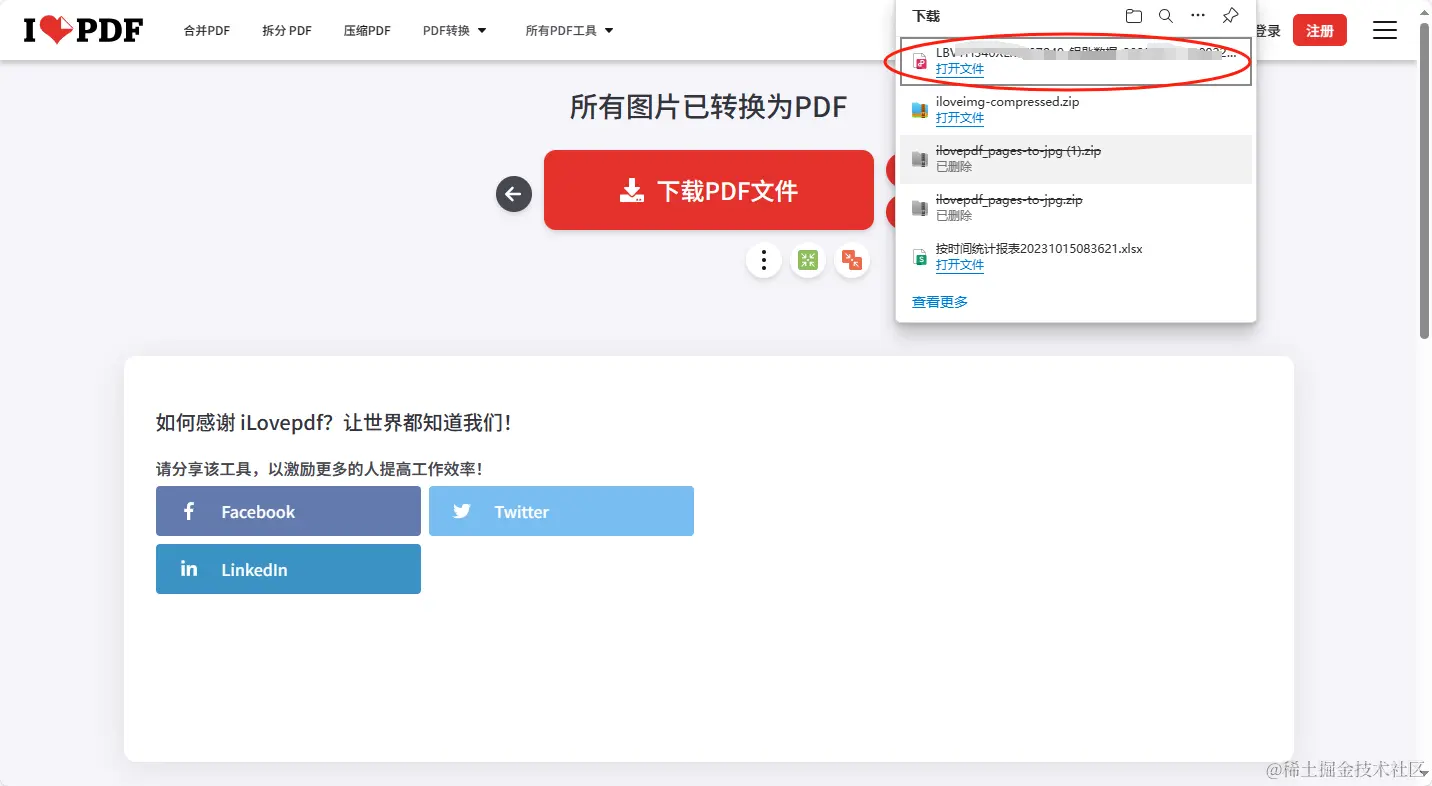Image resolution: width=1432 pixels, height=786 pixels.
Task: Share on Twitter
Action: (561, 511)
